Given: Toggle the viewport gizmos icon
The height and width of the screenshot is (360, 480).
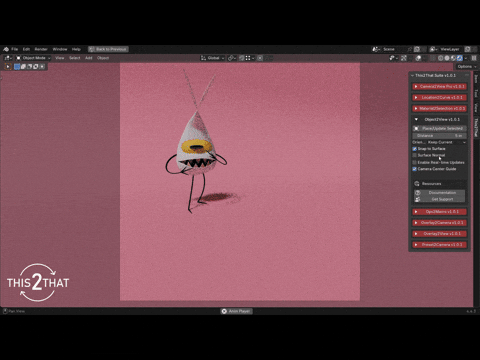Looking at the screenshot, I should pos(404,58).
